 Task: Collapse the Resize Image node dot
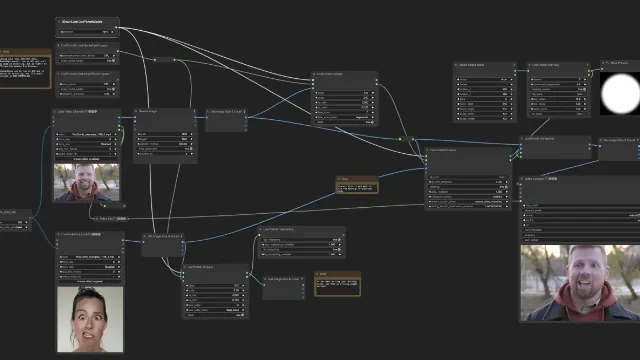[x=136, y=111]
